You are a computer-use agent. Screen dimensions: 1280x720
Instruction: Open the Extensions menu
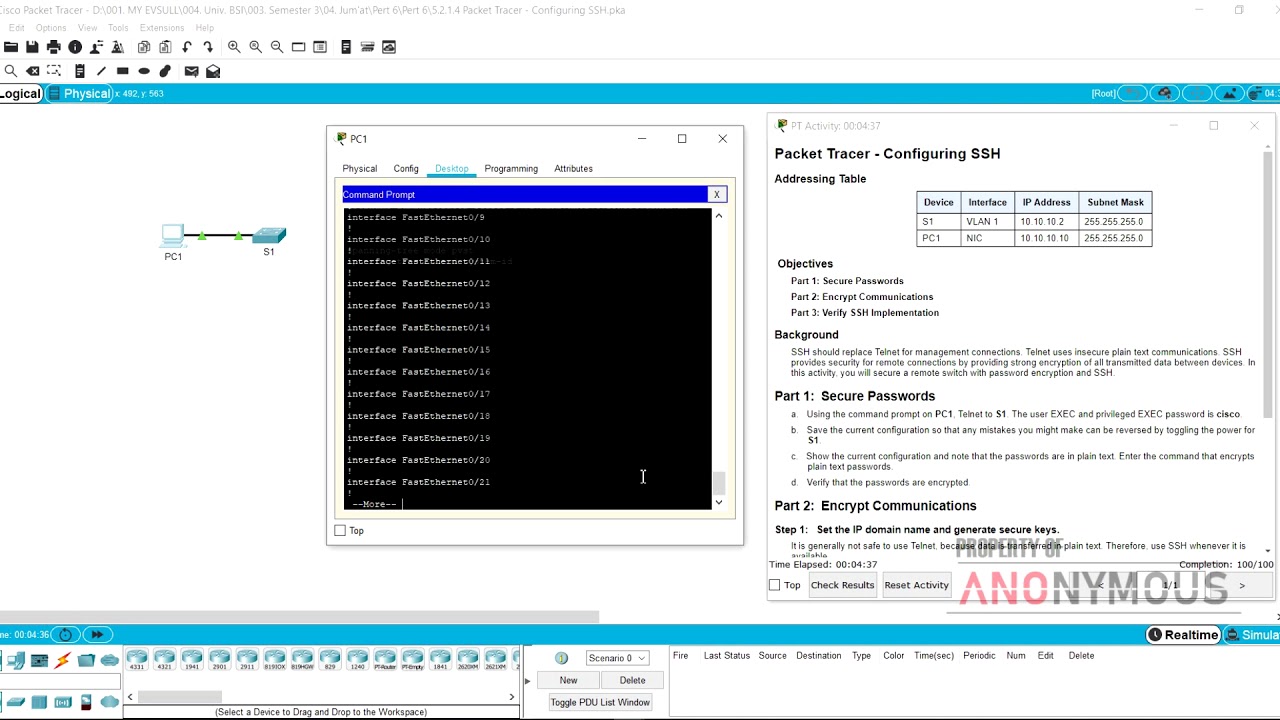tap(162, 27)
